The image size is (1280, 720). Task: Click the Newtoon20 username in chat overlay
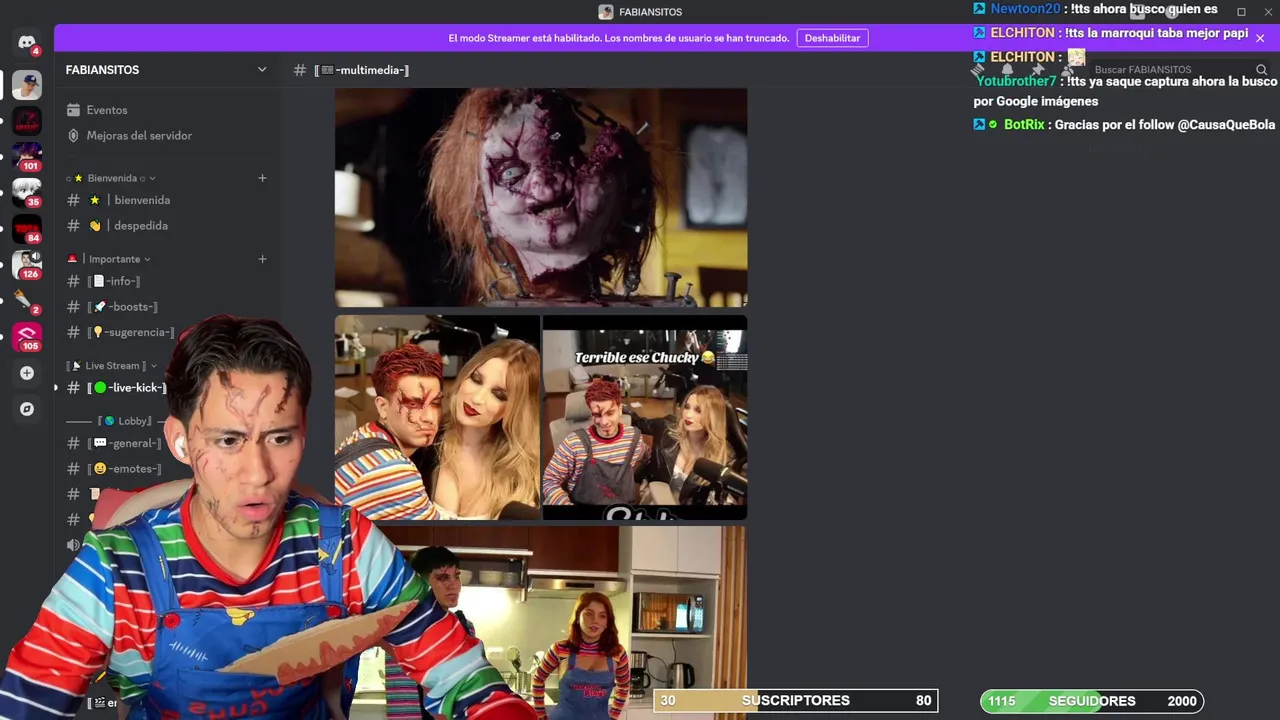point(1025,9)
